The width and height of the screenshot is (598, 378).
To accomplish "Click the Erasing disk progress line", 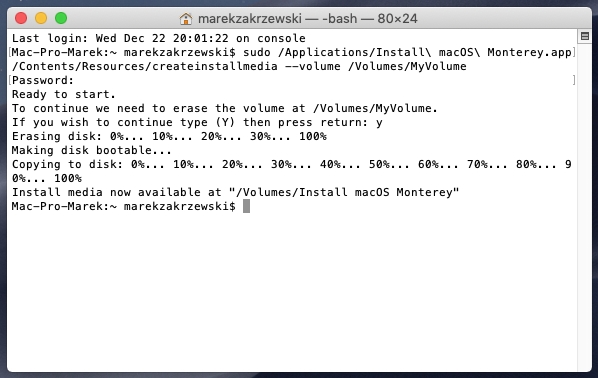I will click(x=169, y=136).
